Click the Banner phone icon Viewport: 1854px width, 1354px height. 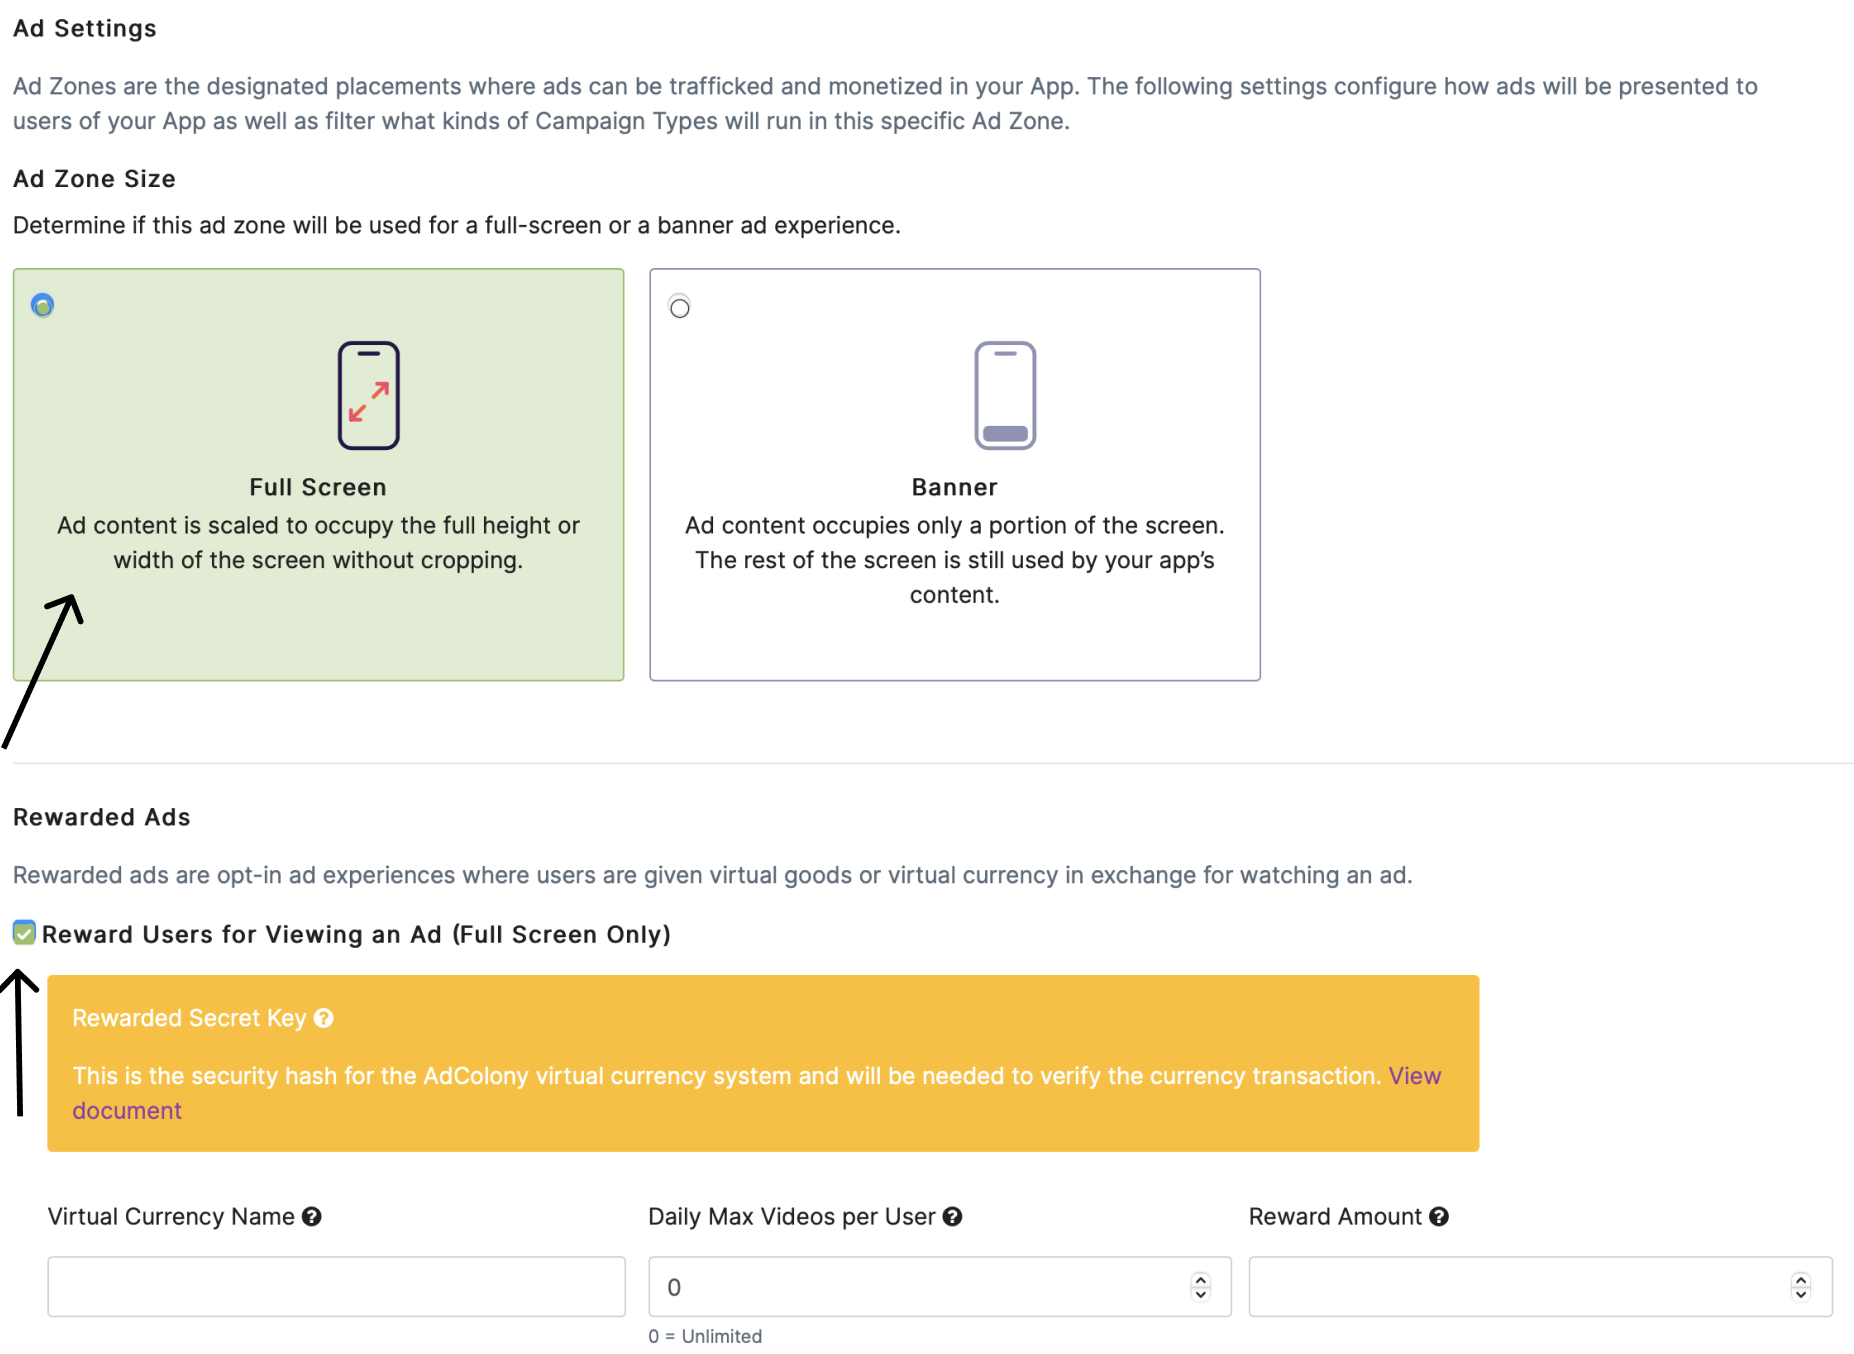[1005, 395]
